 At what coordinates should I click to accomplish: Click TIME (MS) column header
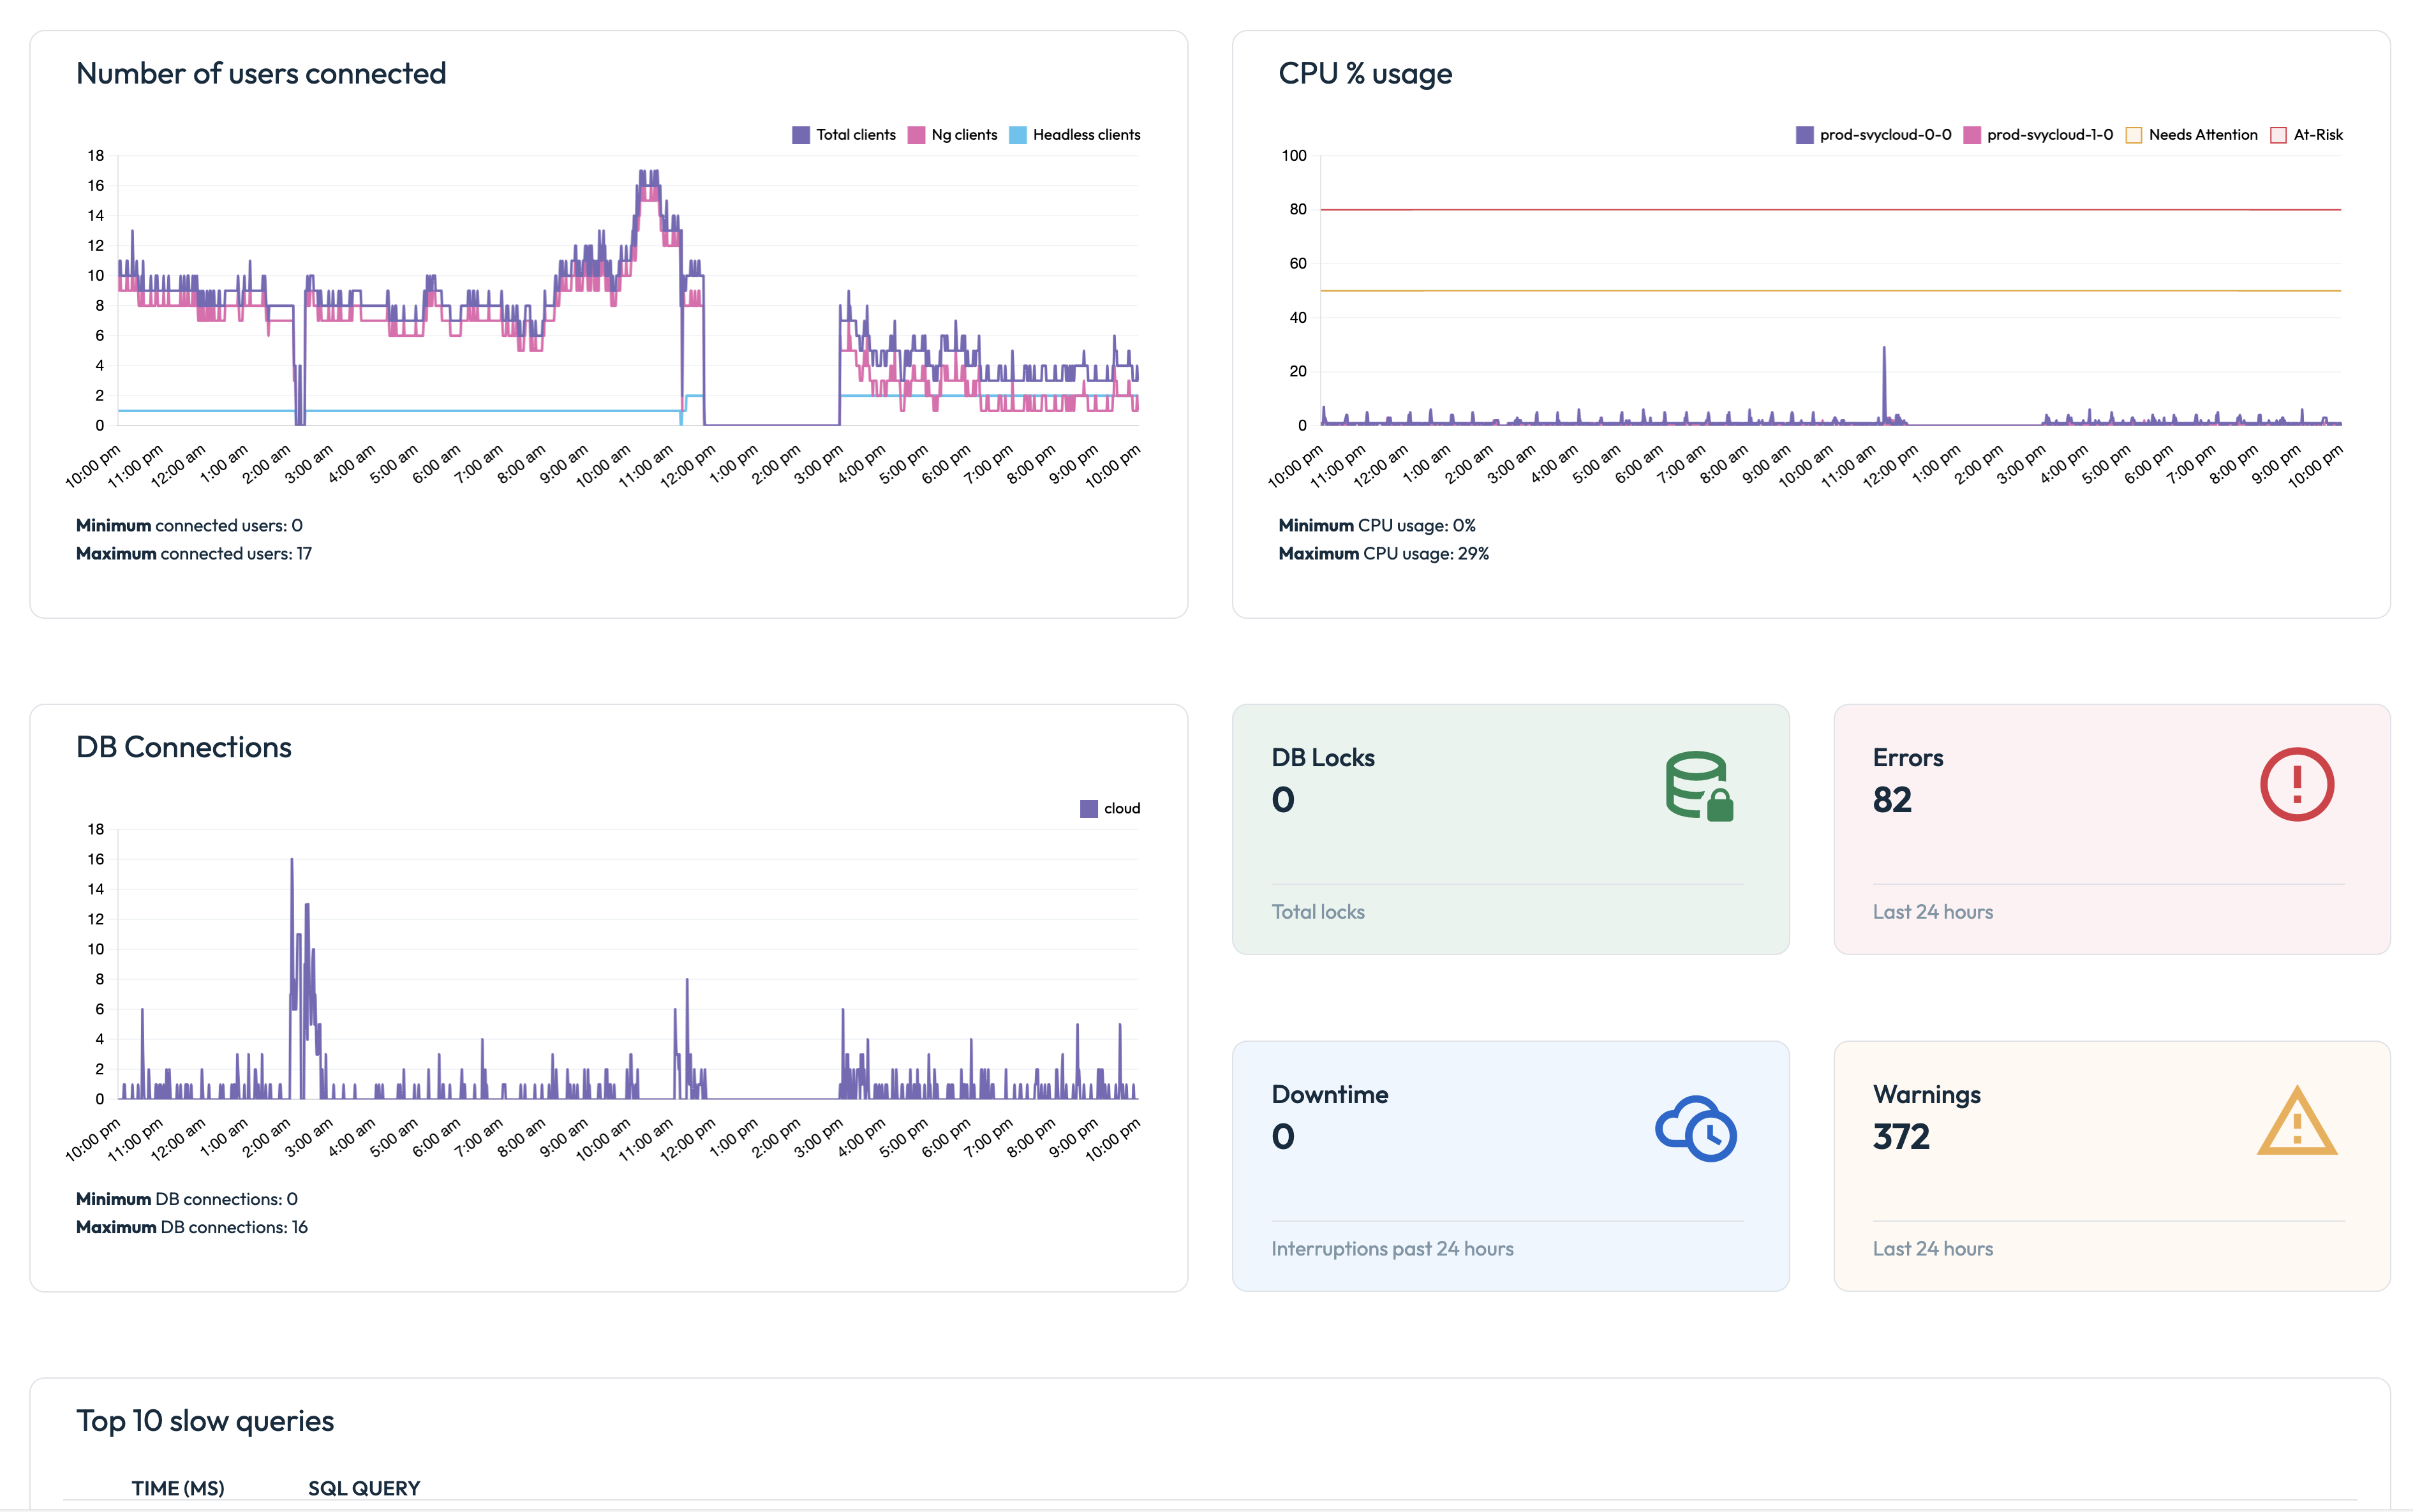click(x=178, y=1488)
